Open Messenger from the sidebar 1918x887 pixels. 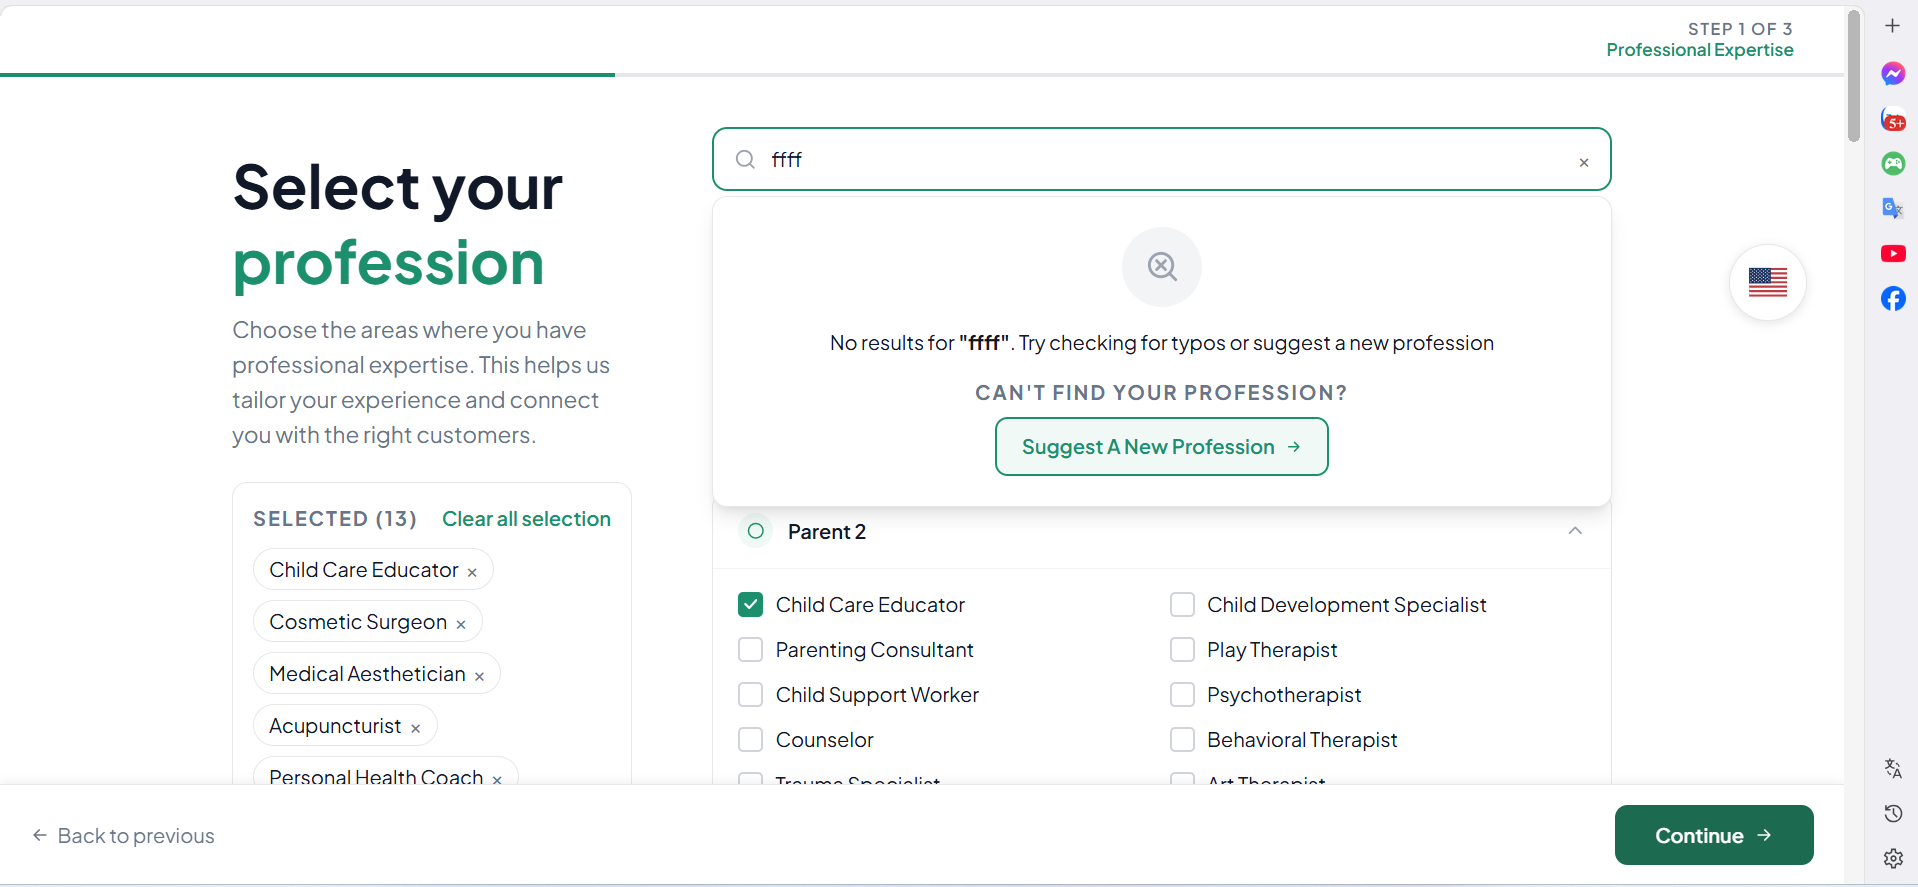1893,73
